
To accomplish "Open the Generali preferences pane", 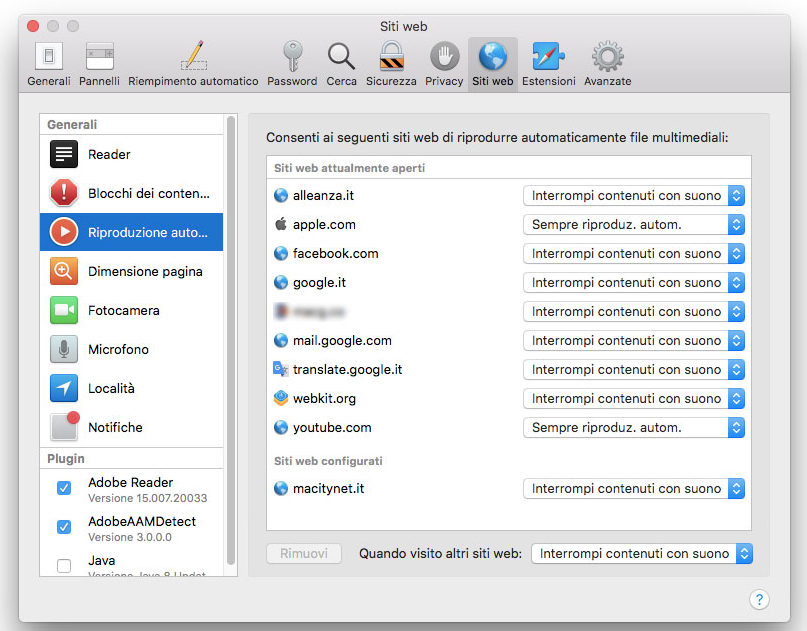I will point(48,63).
